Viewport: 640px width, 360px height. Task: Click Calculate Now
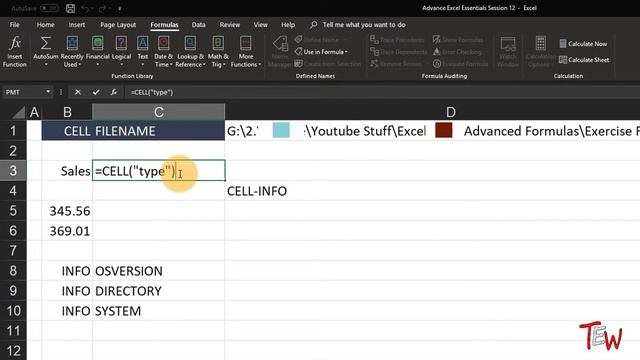(x=583, y=44)
